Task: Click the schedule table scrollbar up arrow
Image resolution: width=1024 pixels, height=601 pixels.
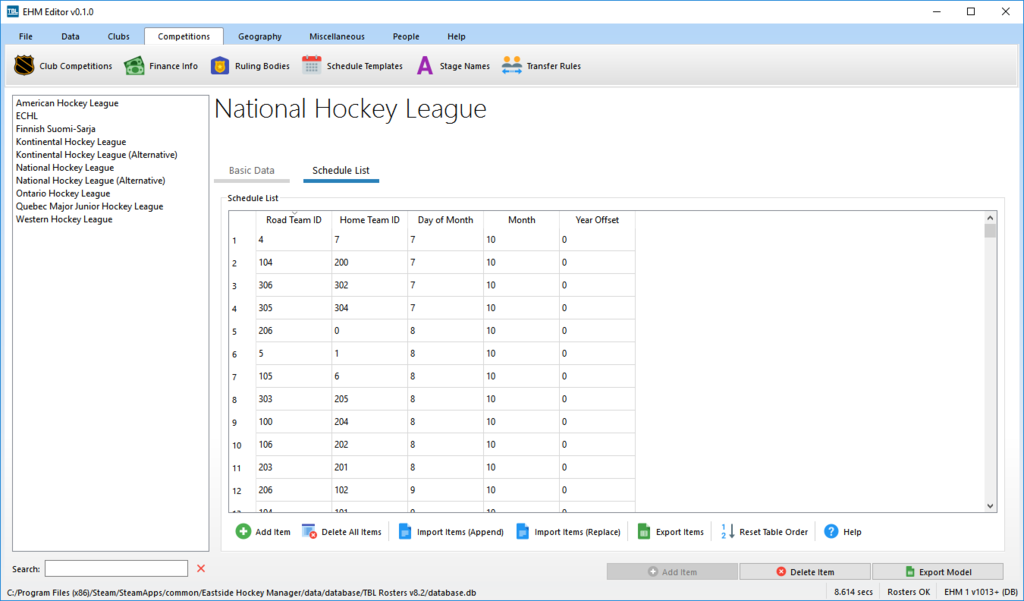Action: pos(990,218)
